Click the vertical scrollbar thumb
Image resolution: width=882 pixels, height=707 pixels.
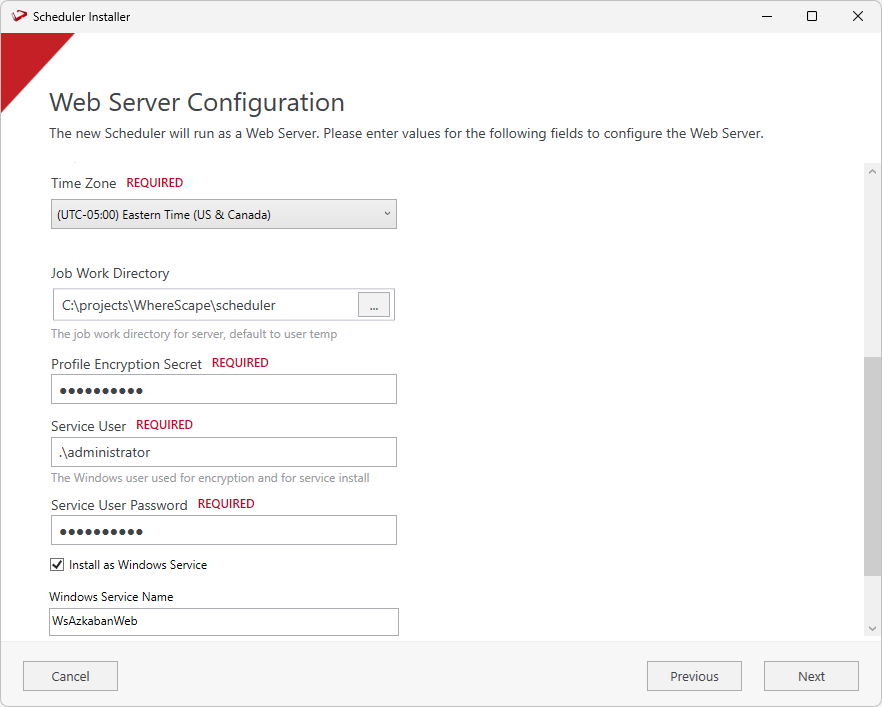coord(872,465)
